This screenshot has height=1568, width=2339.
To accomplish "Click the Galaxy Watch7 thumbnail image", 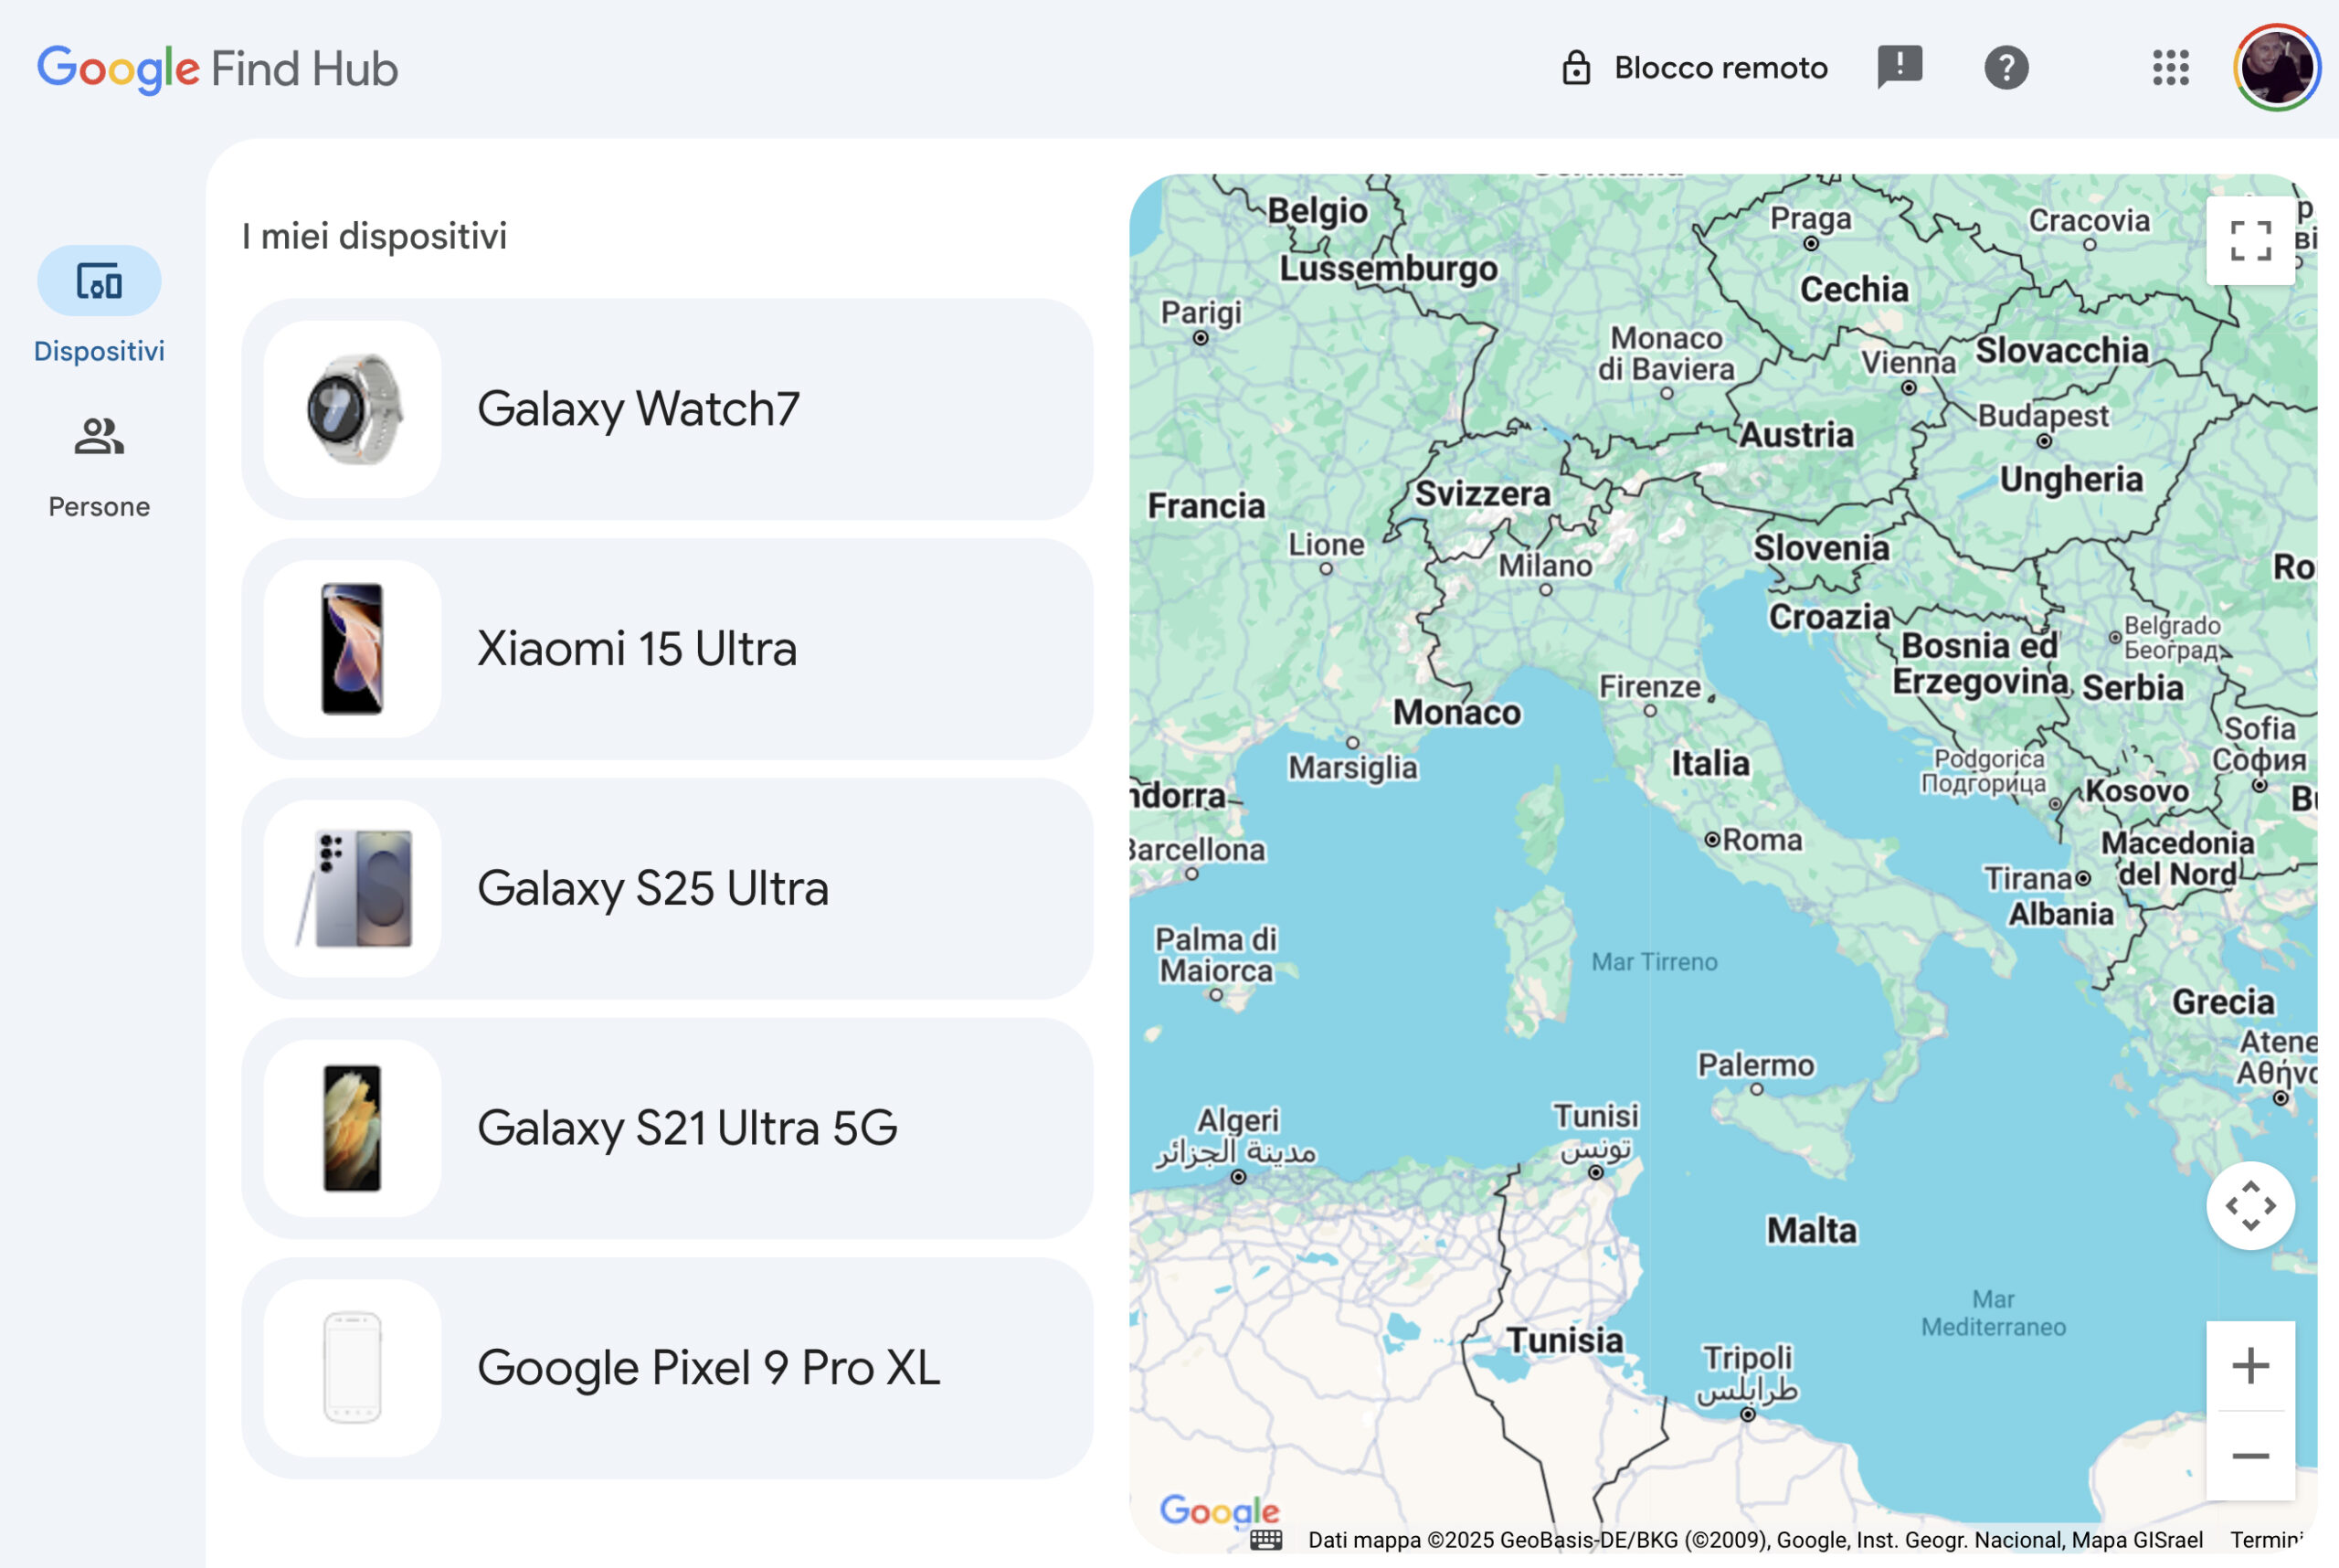I will 352,409.
